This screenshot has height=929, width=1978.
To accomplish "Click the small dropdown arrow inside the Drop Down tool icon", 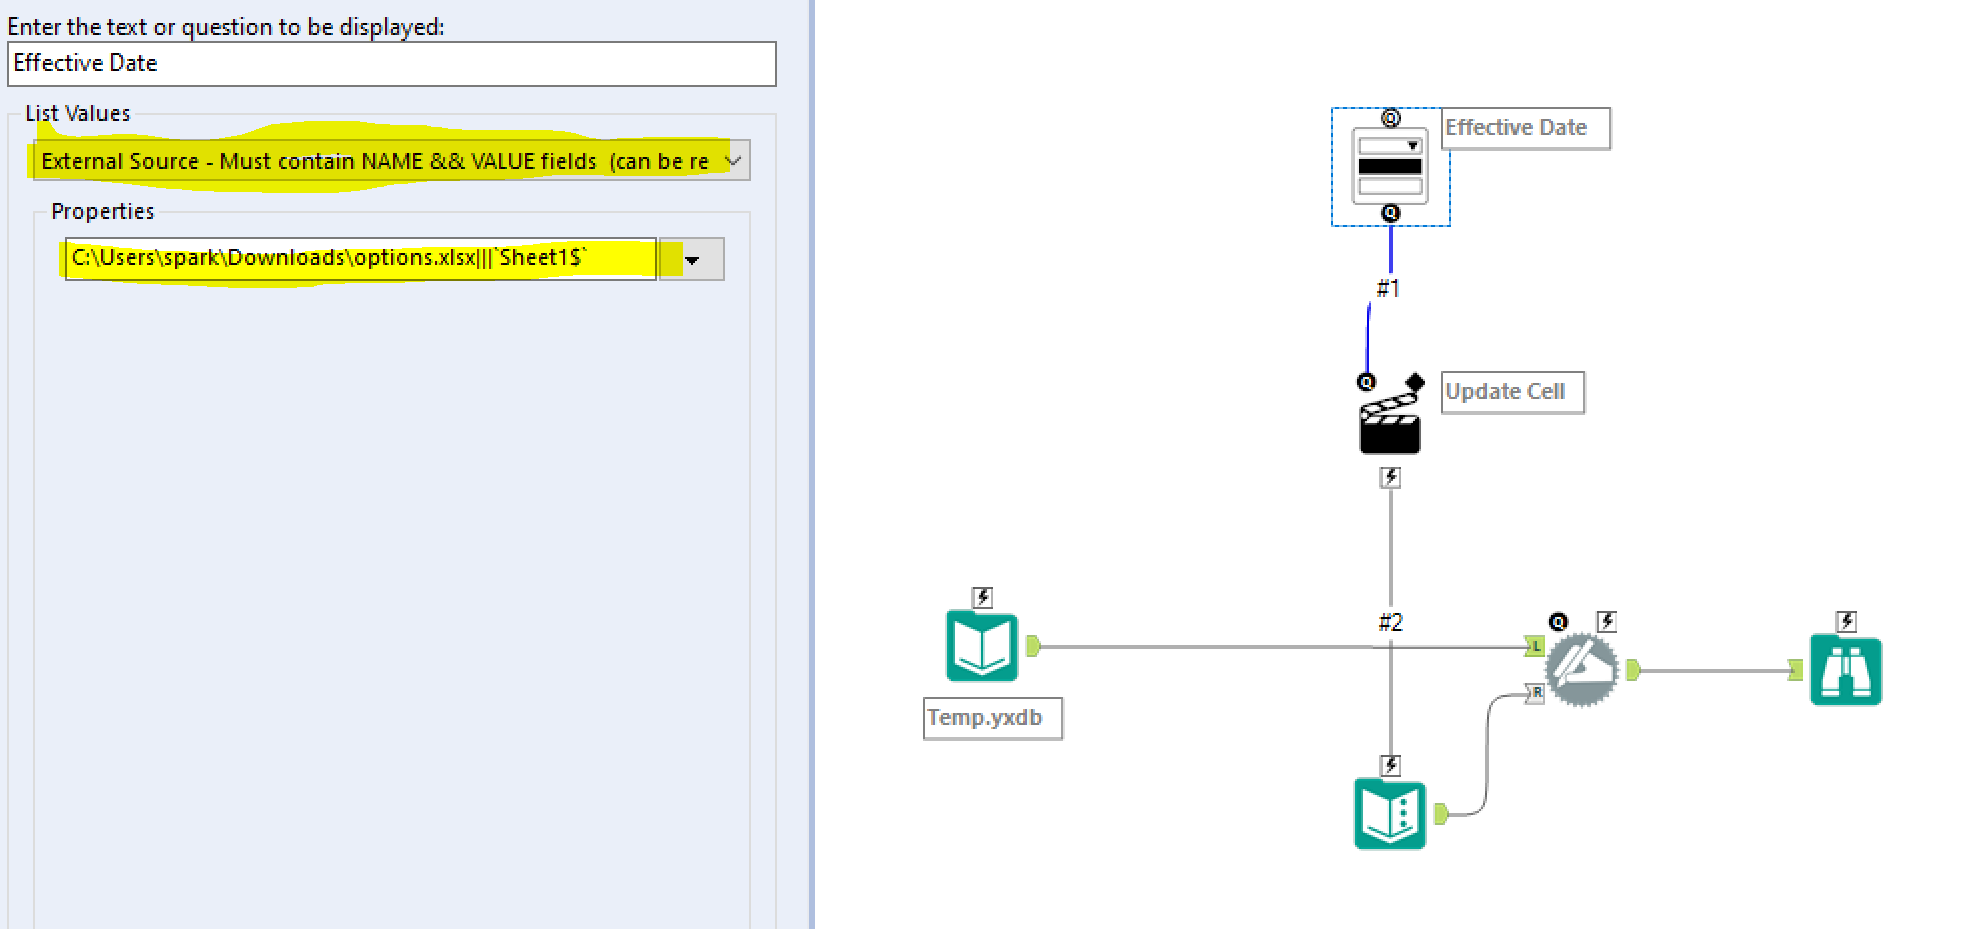I will pyautogui.click(x=1412, y=145).
